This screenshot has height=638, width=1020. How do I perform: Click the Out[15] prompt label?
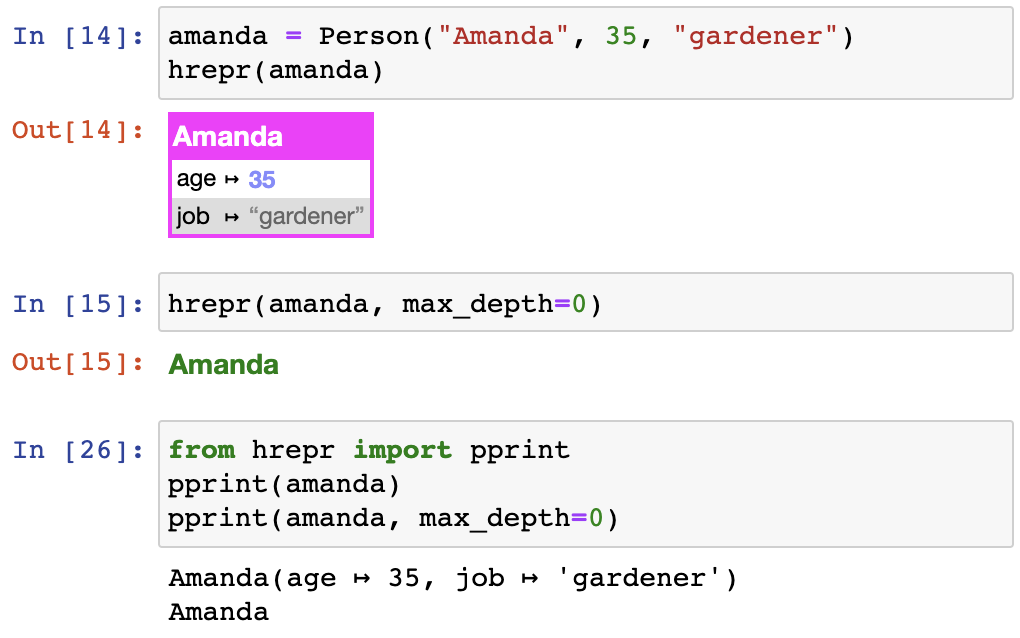pos(78,362)
